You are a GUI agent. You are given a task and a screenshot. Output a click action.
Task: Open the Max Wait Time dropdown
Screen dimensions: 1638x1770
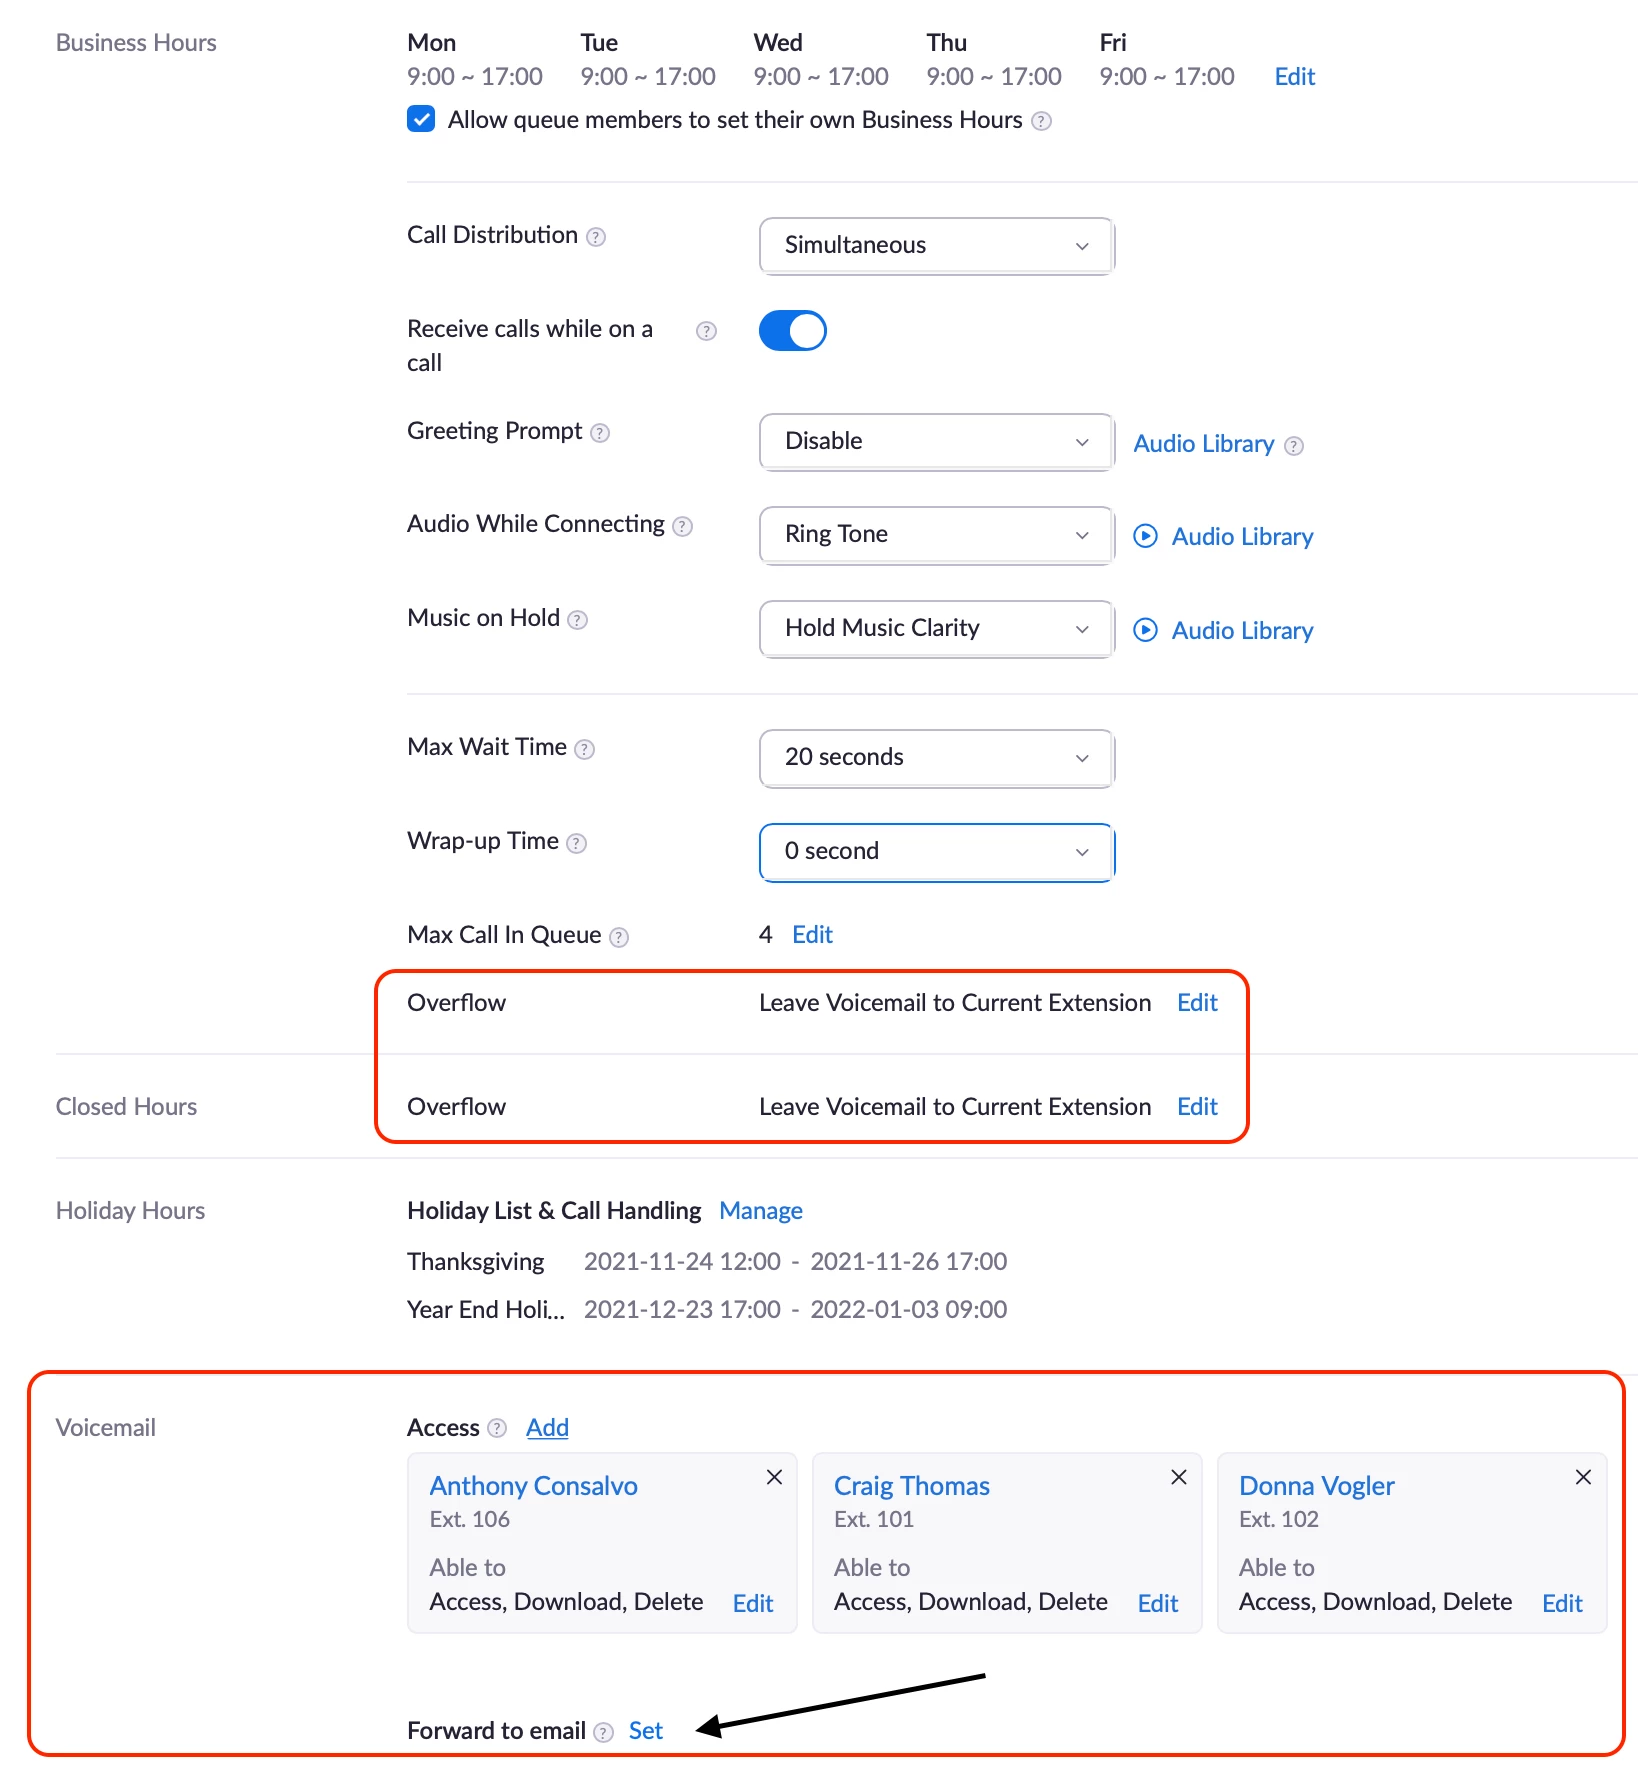point(937,758)
